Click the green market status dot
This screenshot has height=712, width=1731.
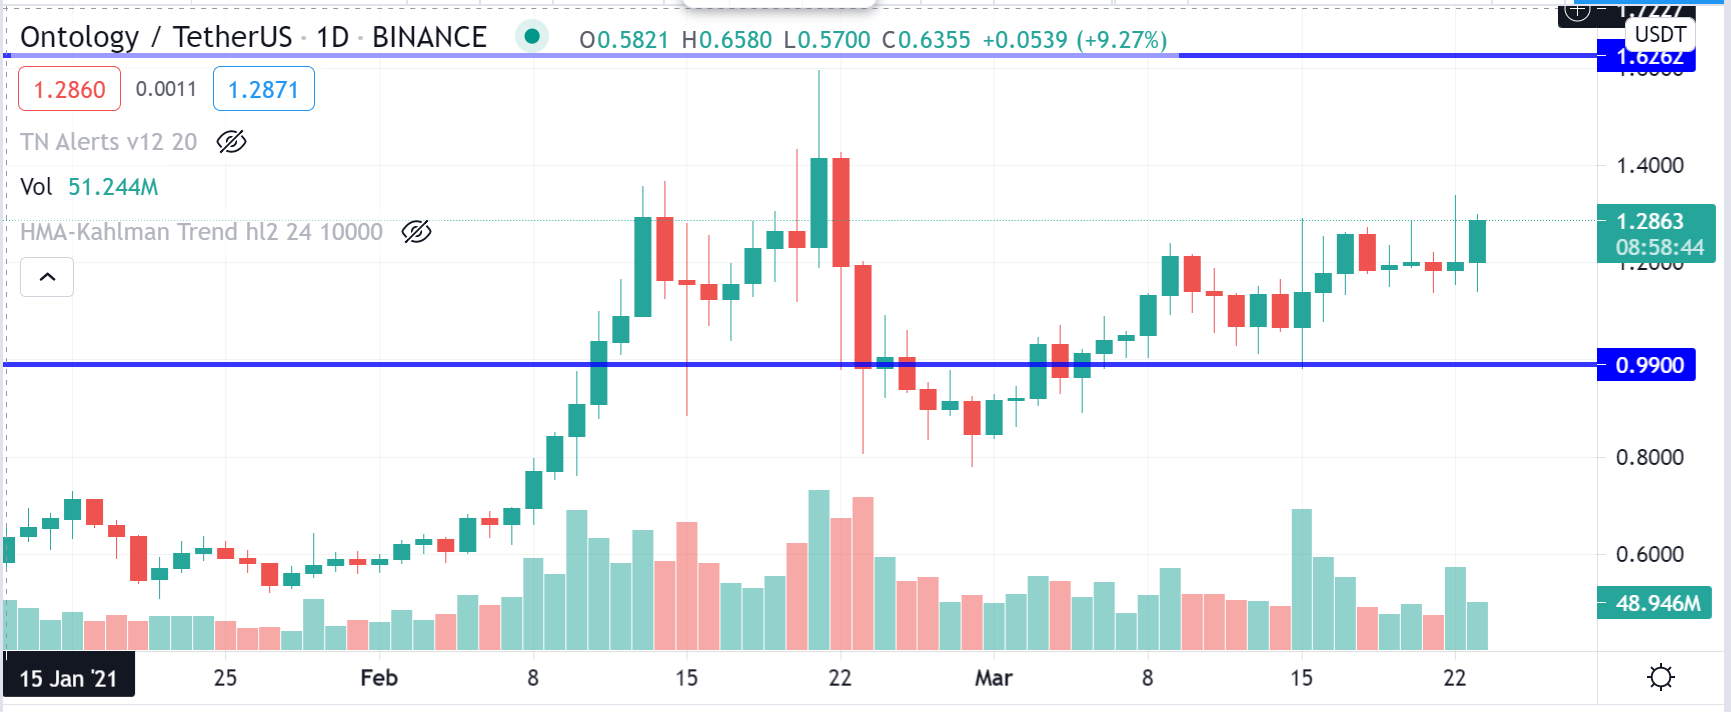(x=532, y=37)
